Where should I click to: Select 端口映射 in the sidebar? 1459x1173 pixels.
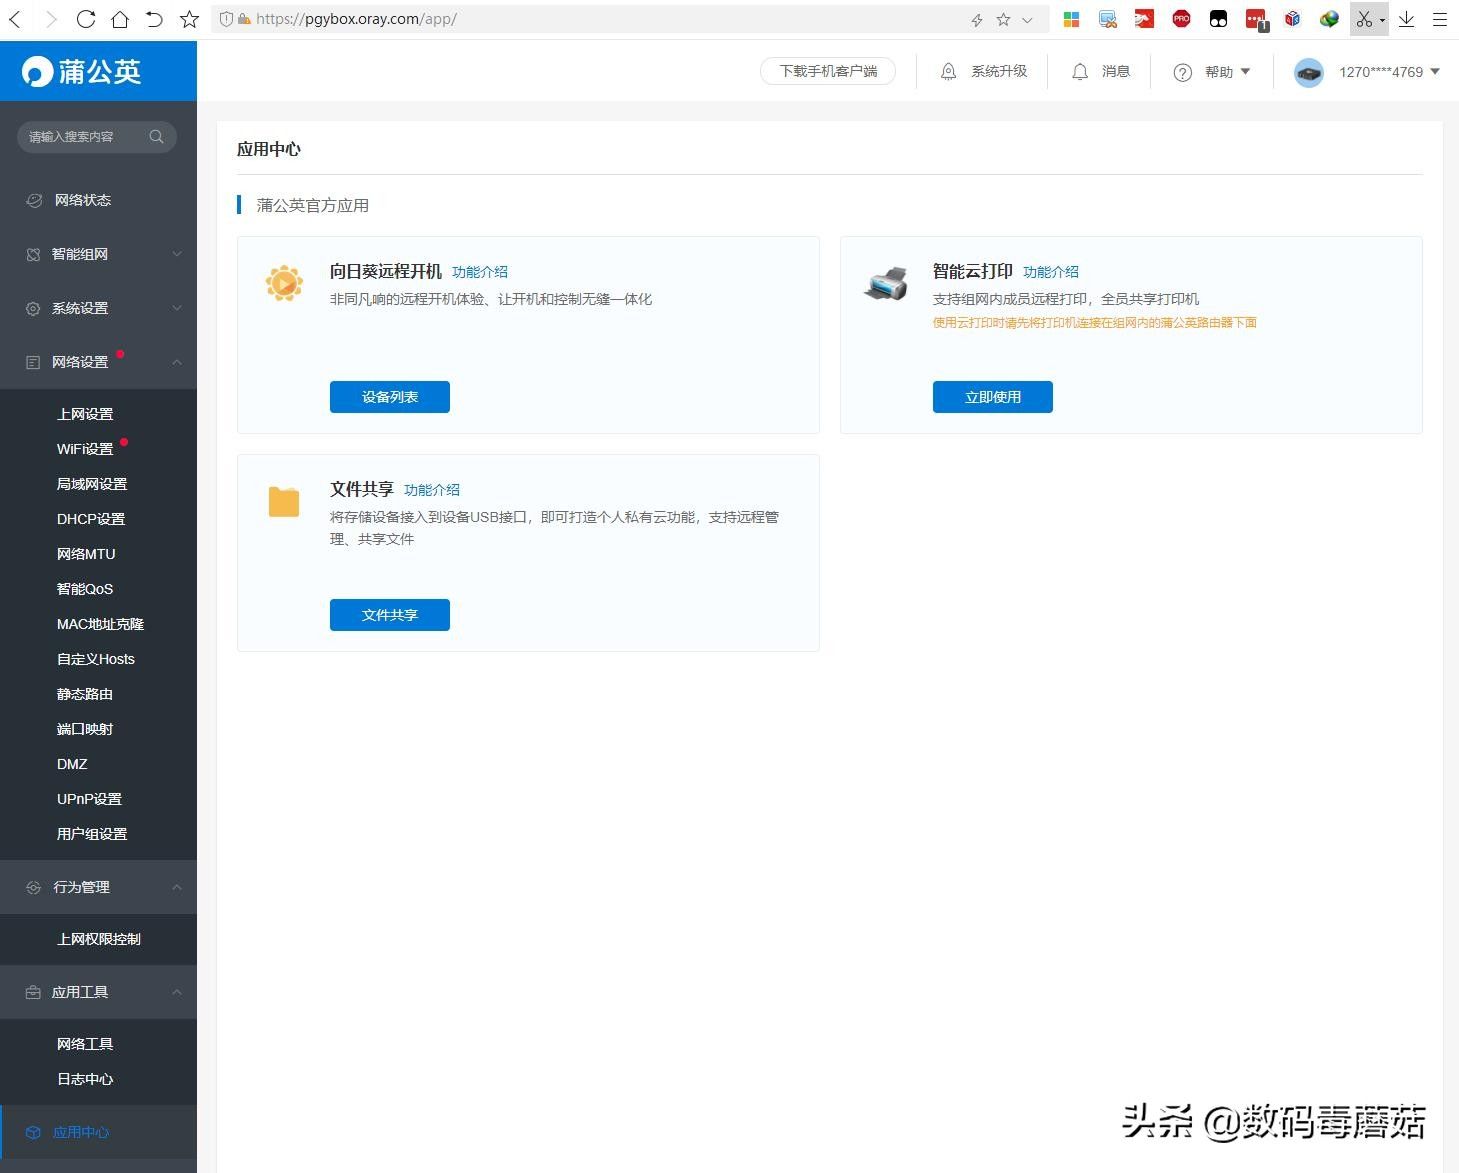point(85,729)
